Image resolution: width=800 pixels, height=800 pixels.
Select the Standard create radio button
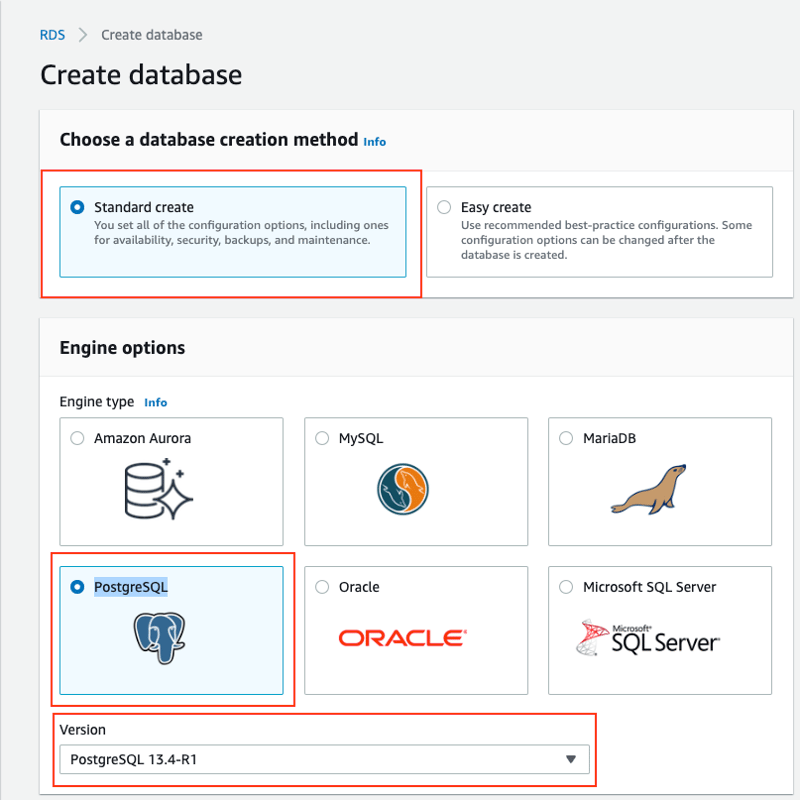[x=77, y=207]
